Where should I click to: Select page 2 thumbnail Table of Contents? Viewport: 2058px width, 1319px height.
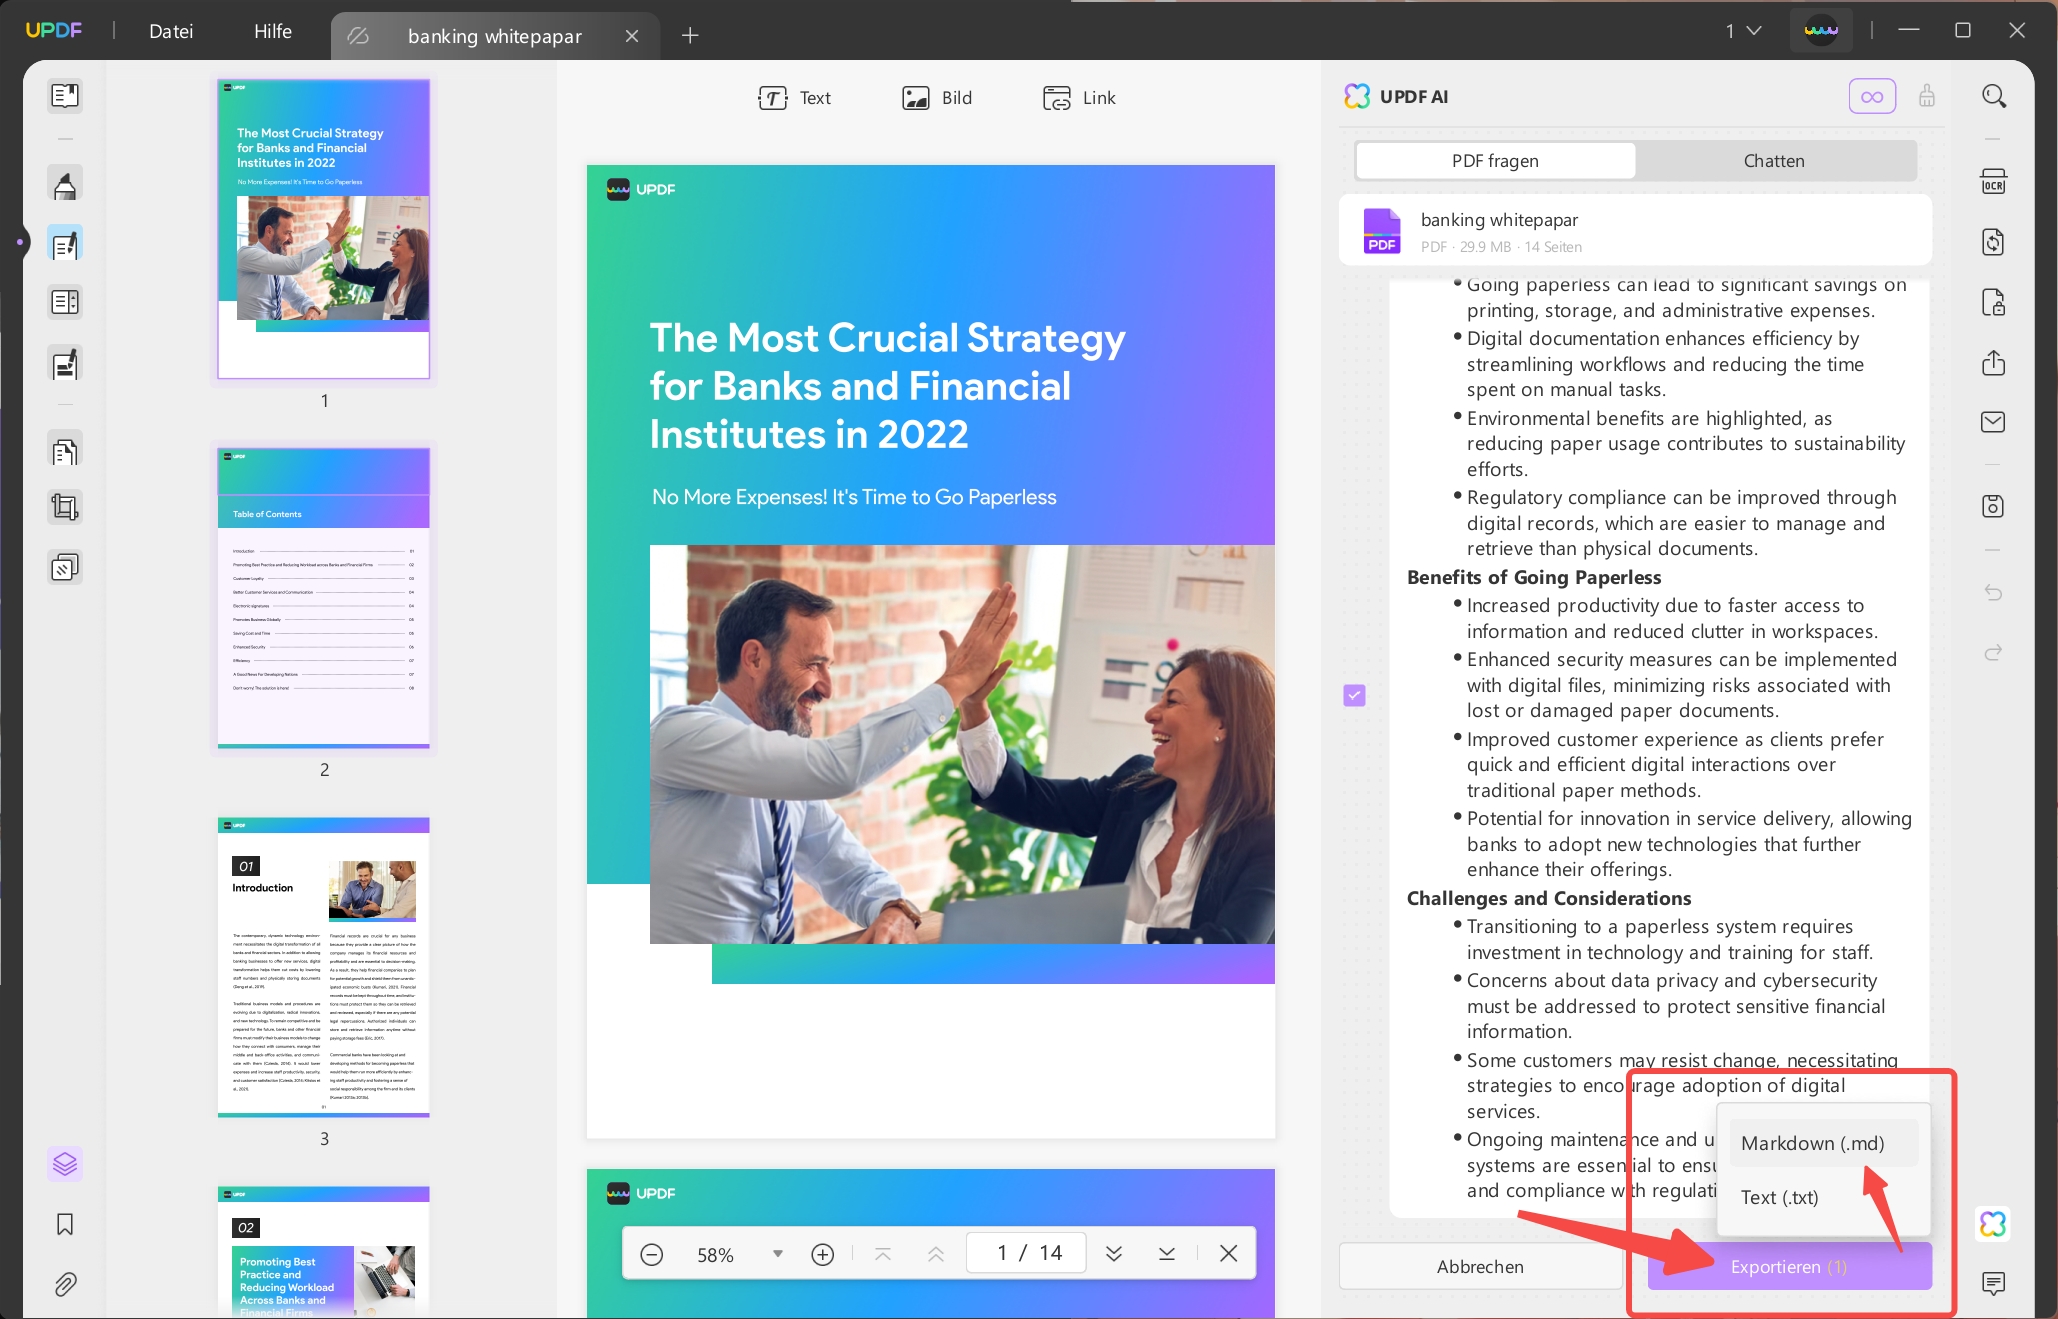pos(324,597)
